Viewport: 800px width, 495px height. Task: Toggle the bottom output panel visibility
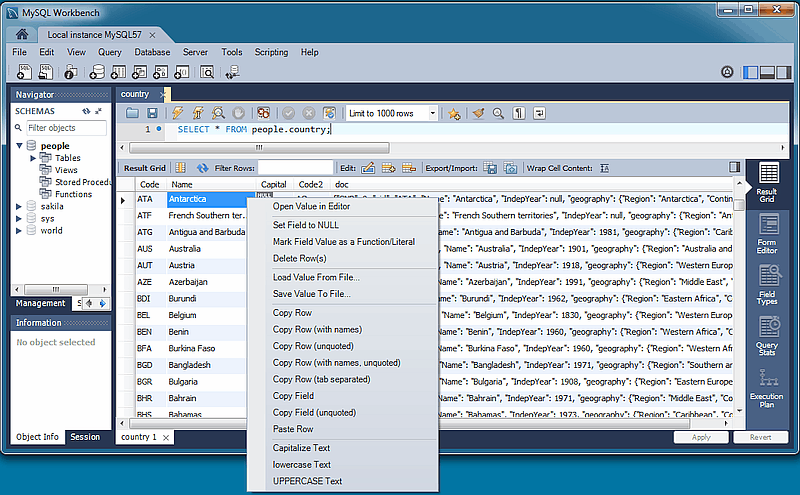[x=767, y=72]
